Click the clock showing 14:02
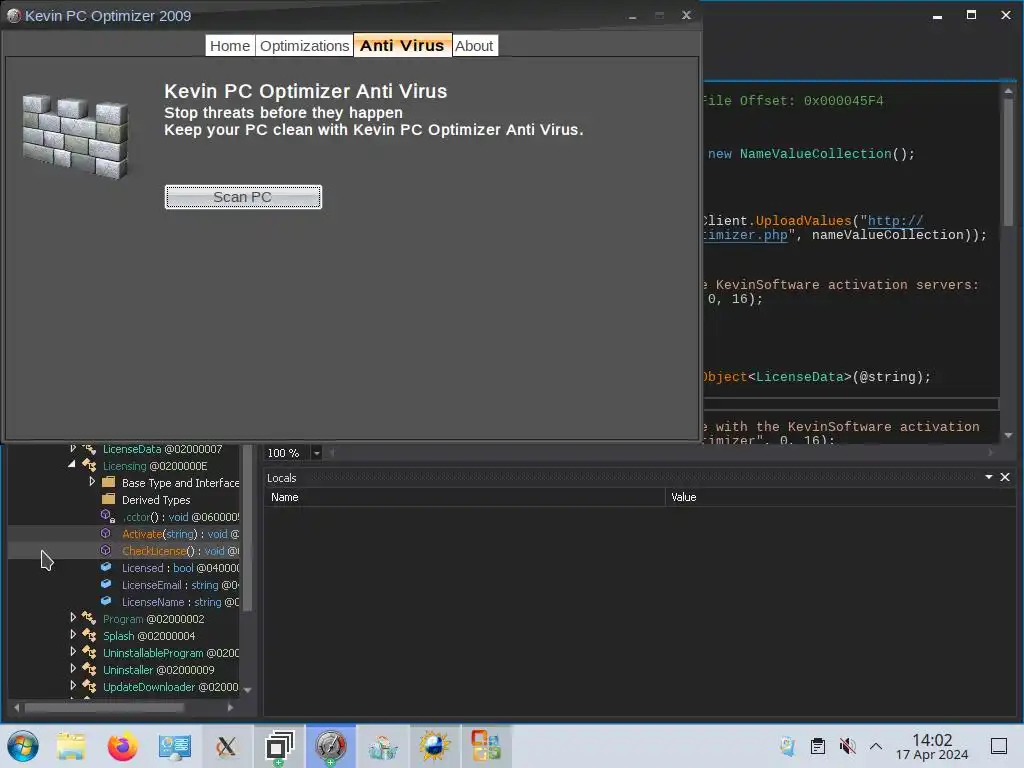 tap(932, 739)
